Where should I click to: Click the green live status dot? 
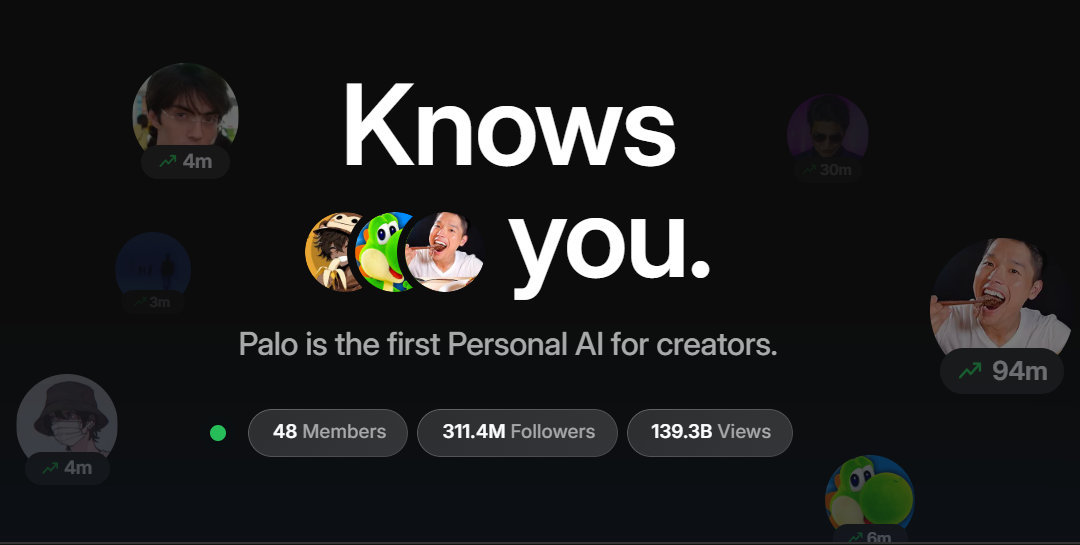(218, 433)
